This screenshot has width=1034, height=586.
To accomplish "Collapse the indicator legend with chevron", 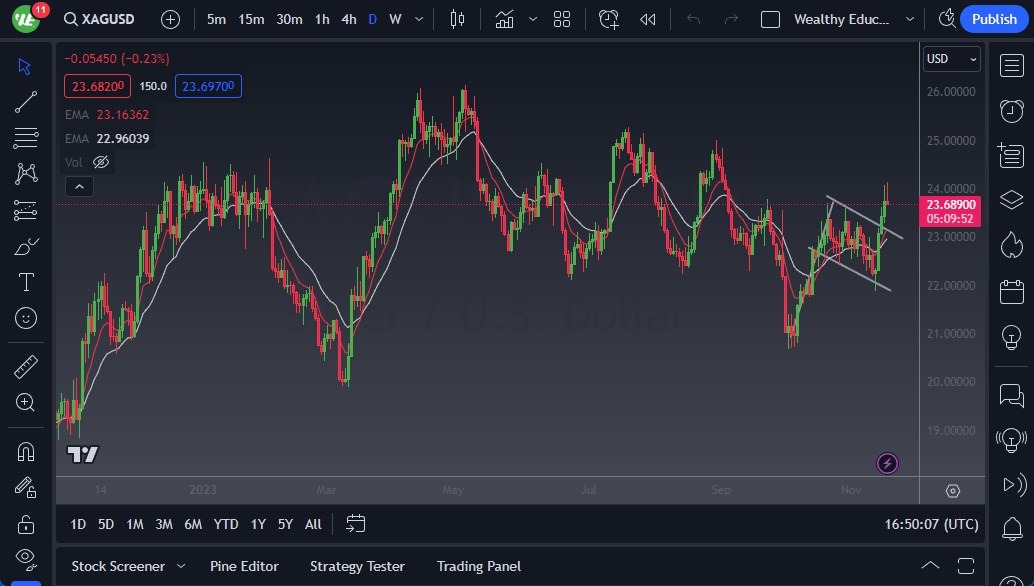I will pyautogui.click(x=78, y=186).
